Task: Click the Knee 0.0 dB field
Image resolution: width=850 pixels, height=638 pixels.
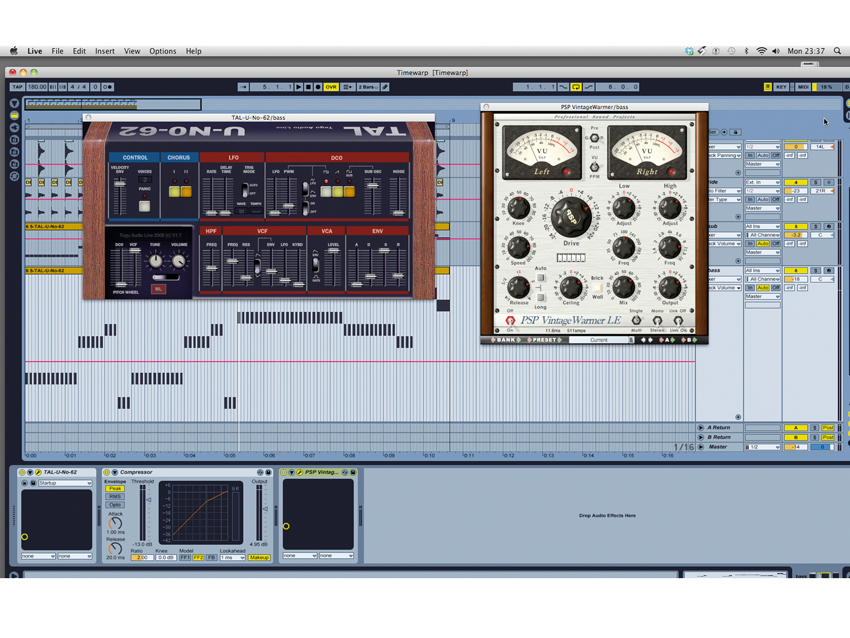Action: pos(166,557)
